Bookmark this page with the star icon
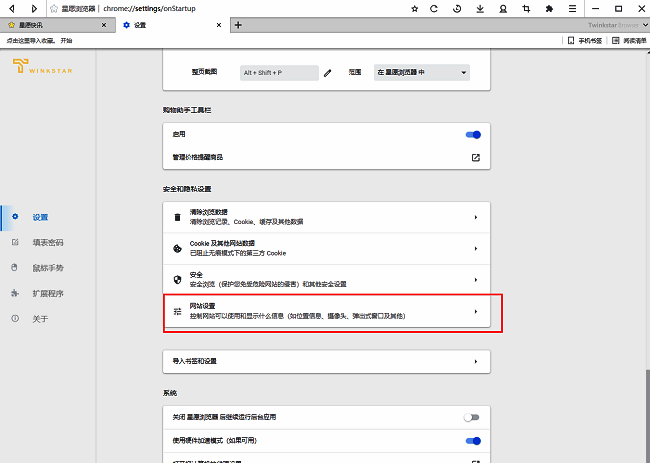This screenshot has height=463, width=650. (414, 9)
